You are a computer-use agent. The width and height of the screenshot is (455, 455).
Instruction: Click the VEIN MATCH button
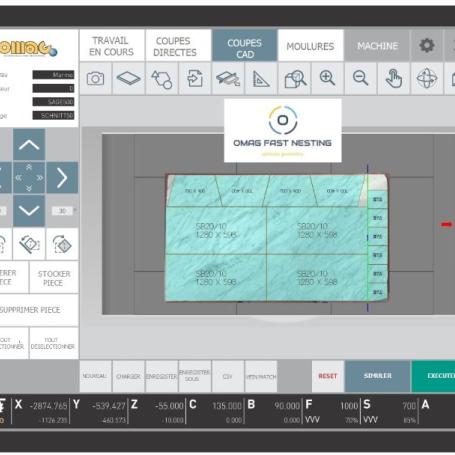coord(261,376)
